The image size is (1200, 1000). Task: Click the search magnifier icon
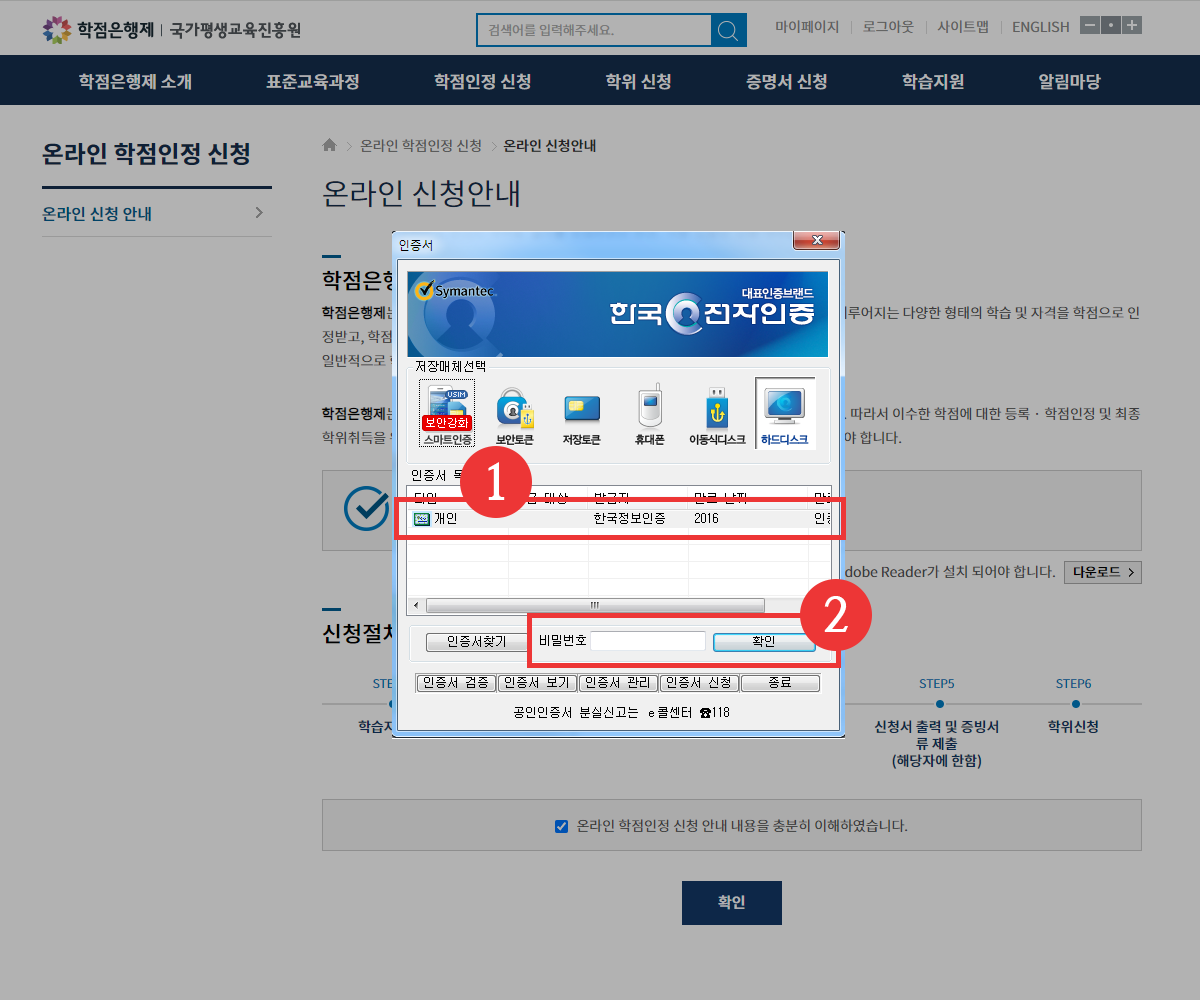pyautogui.click(x=729, y=30)
